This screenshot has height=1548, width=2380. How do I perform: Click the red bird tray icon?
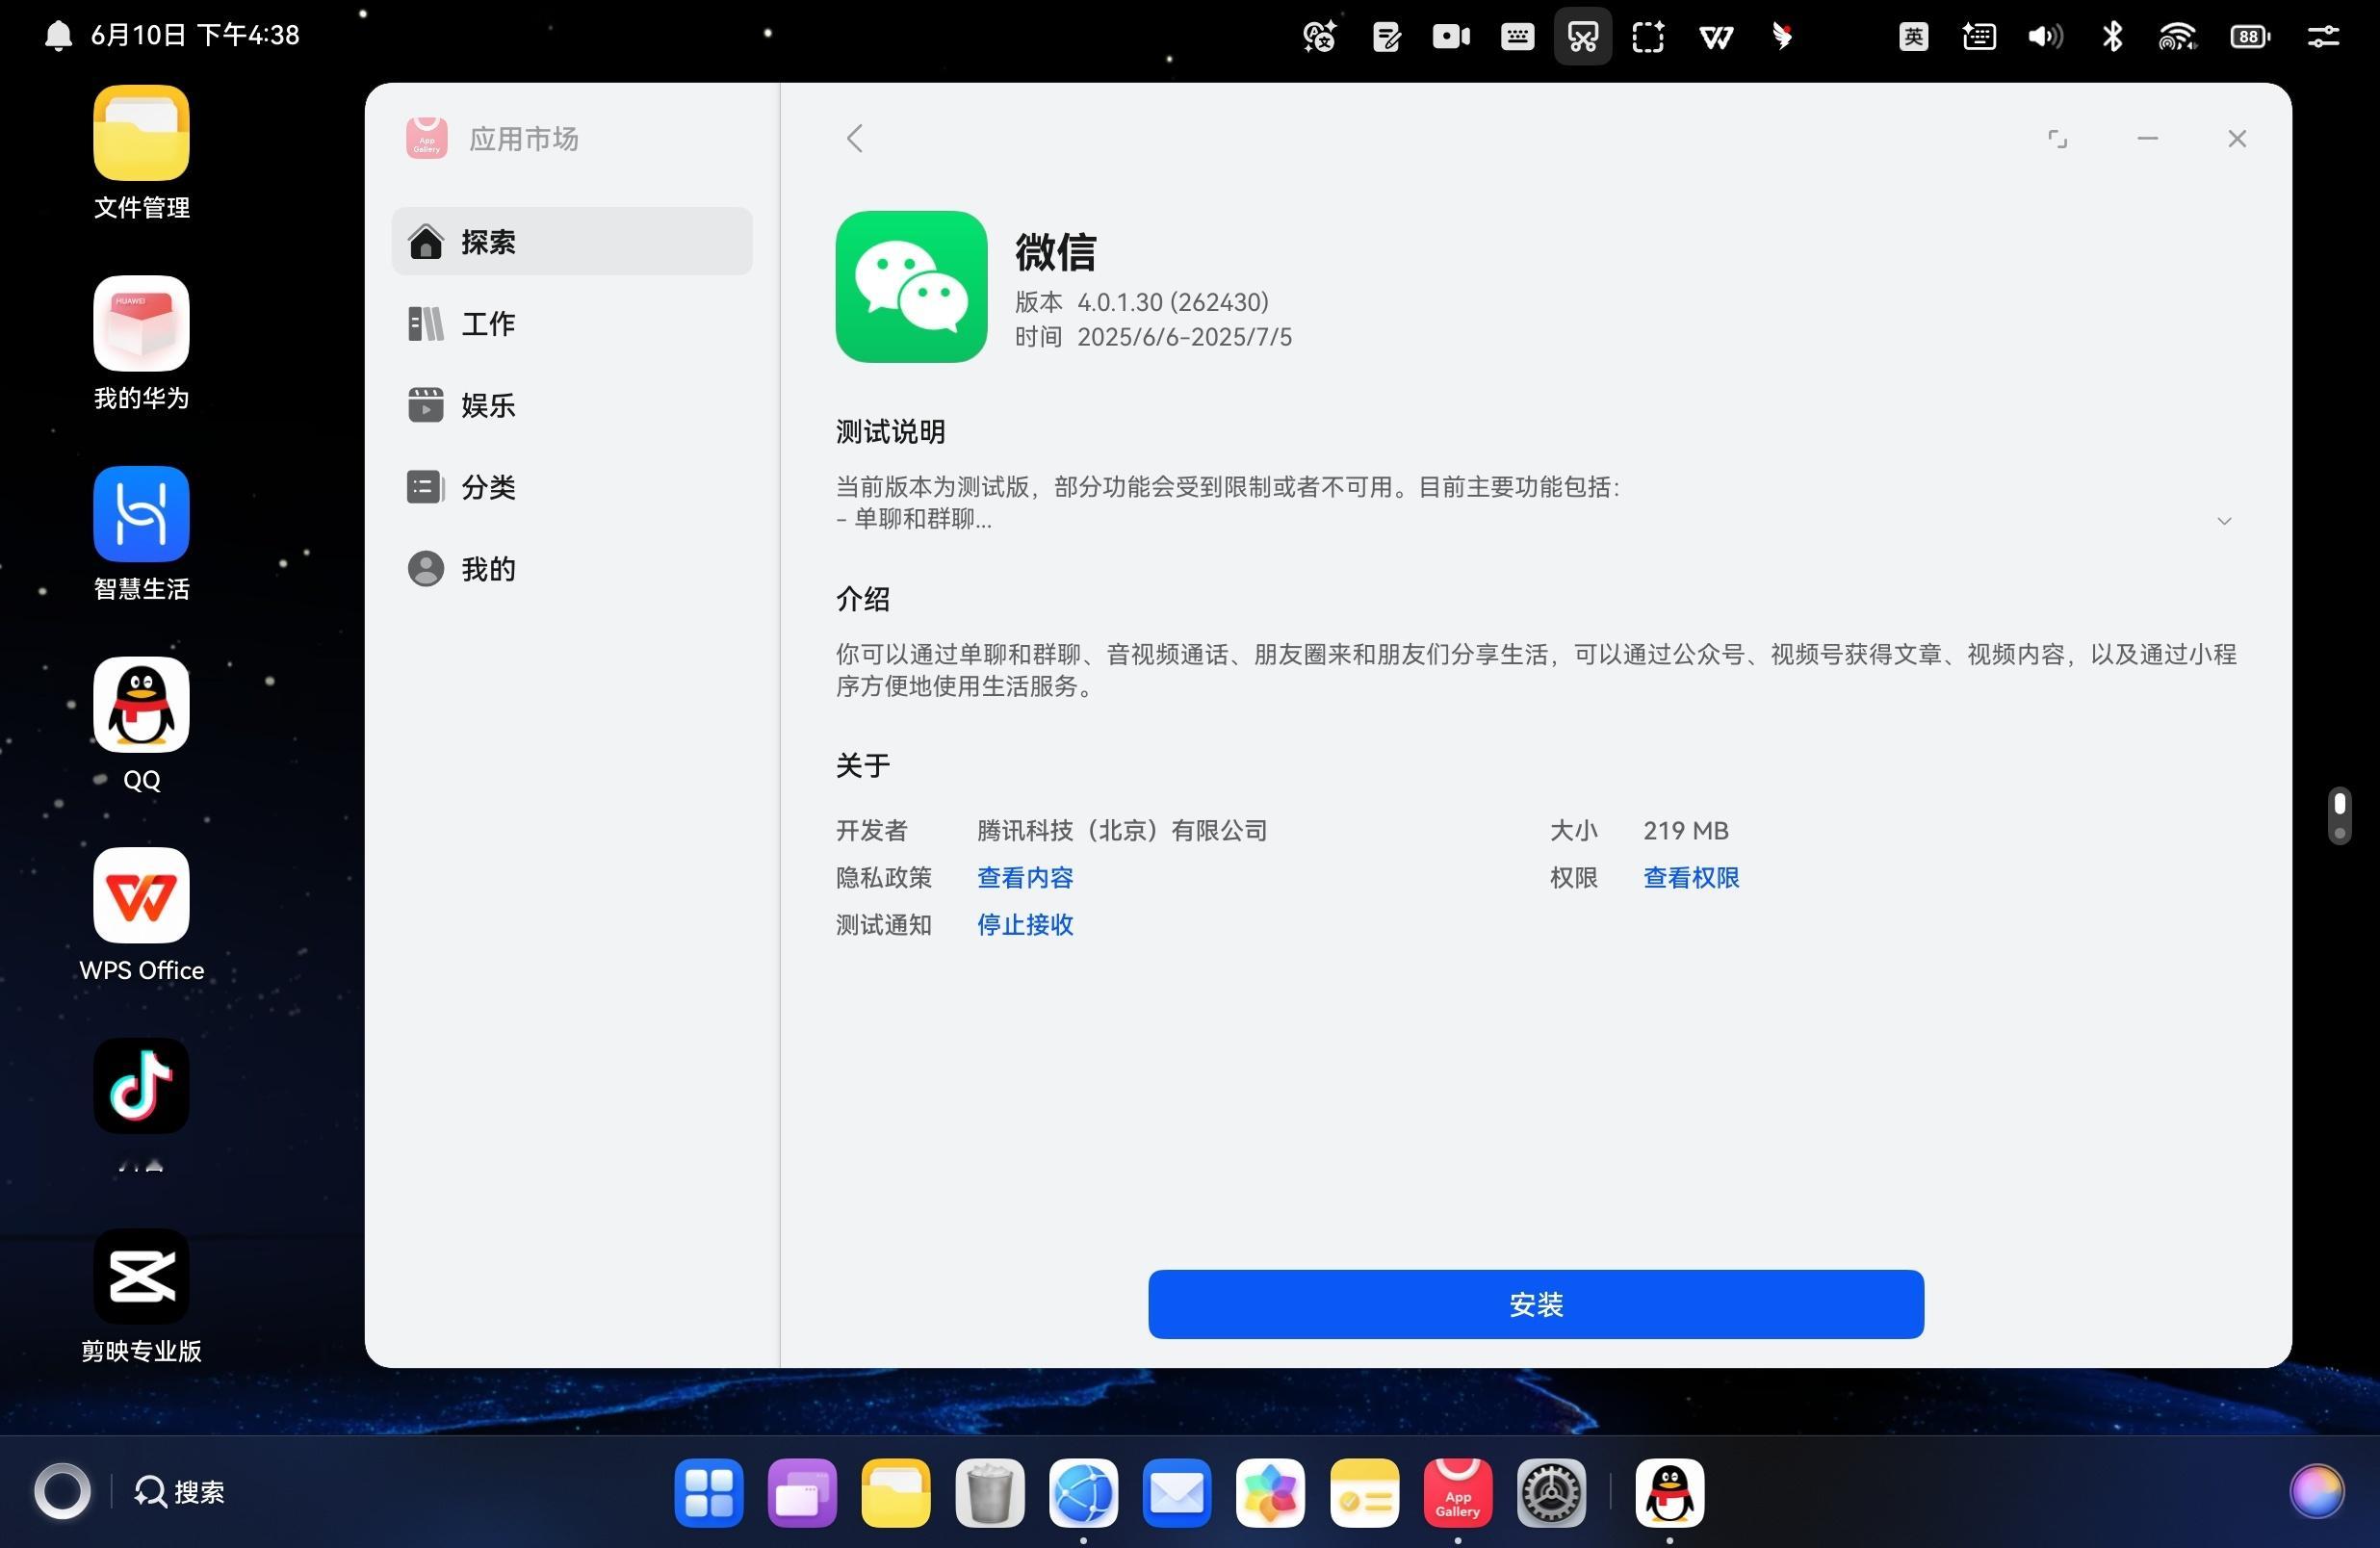[x=1781, y=37]
